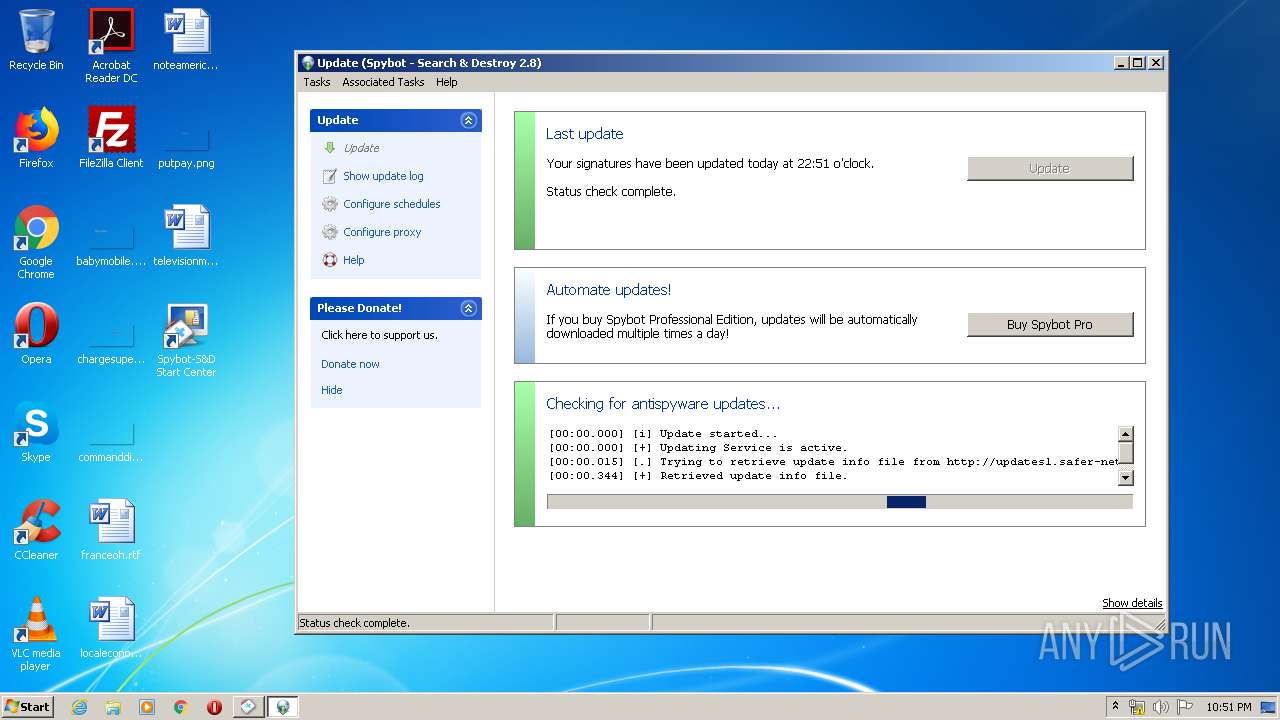Open the Tasks menu
1280x720 pixels.
[x=317, y=82]
